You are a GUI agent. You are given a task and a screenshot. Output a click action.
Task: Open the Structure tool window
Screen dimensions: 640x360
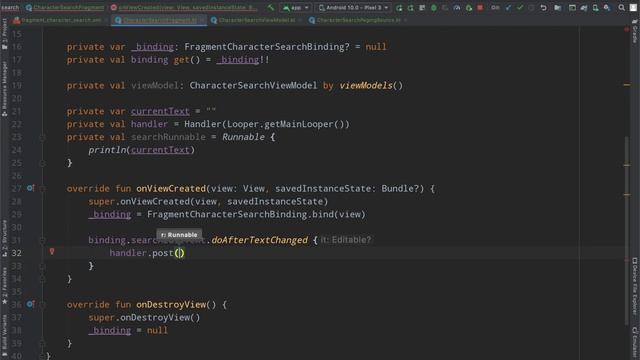(4, 238)
